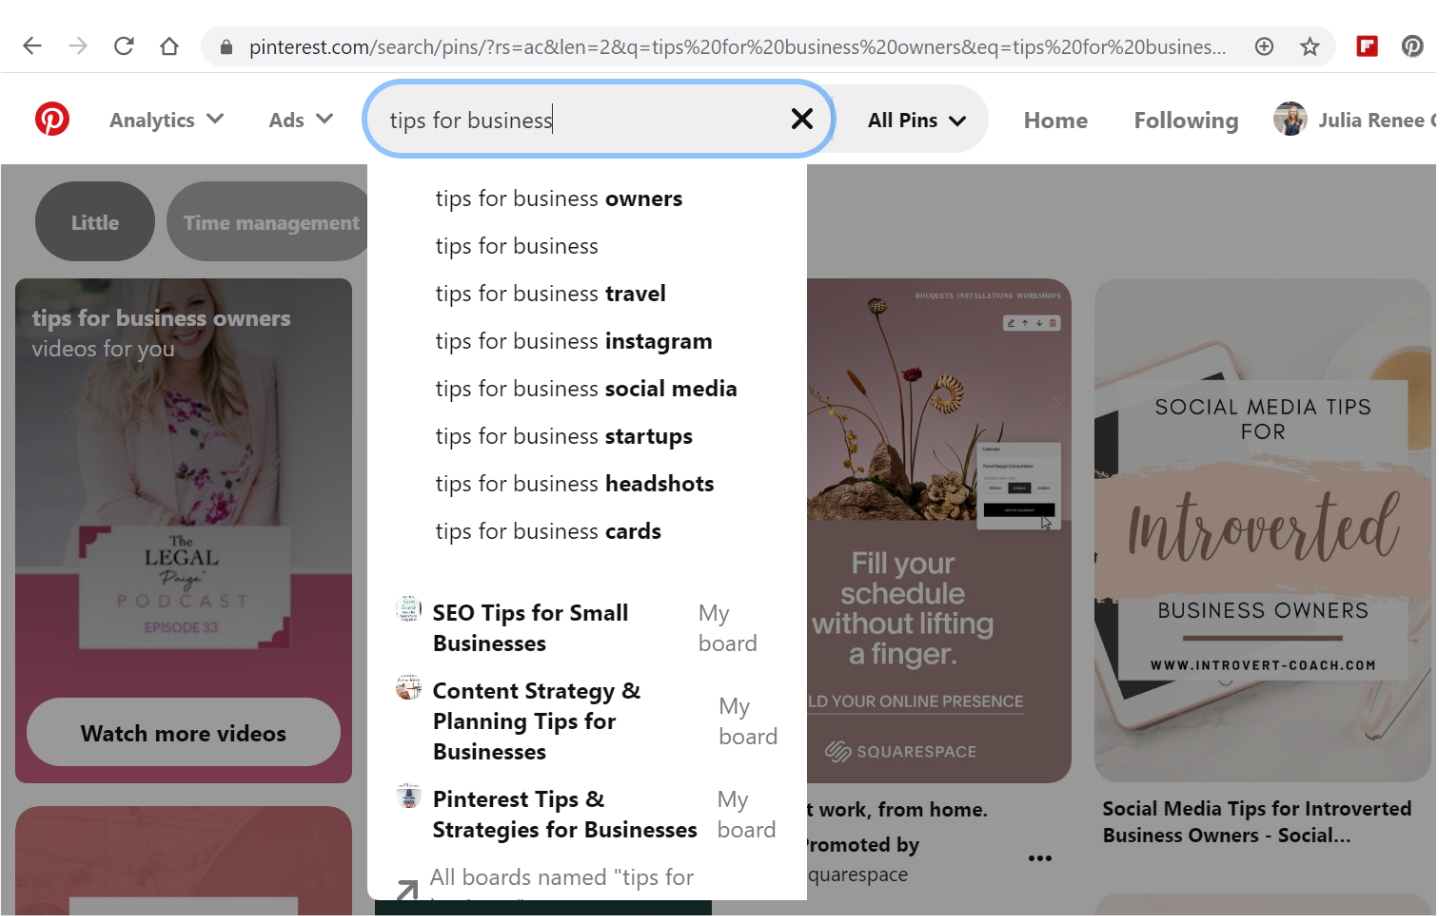Click the browser forward arrow
The image size is (1440, 916).
coord(78,46)
